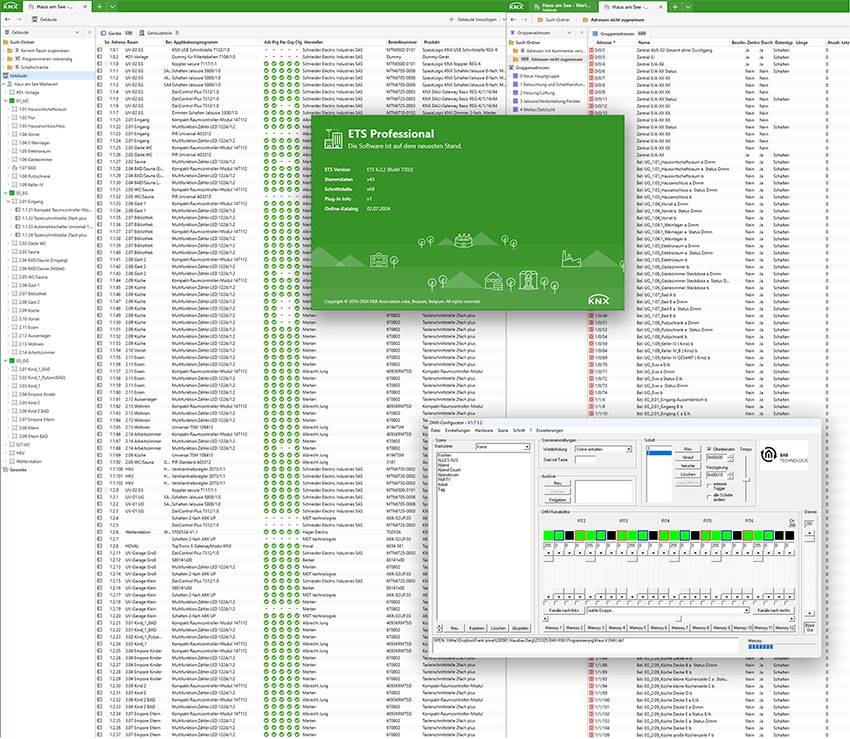Image resolution: width=850 pixels, height=739 pixels.
Task: Collapse the 'Haus am See Wartaweil' tree node
Action: pyautogui.click(x=4, y=84)
